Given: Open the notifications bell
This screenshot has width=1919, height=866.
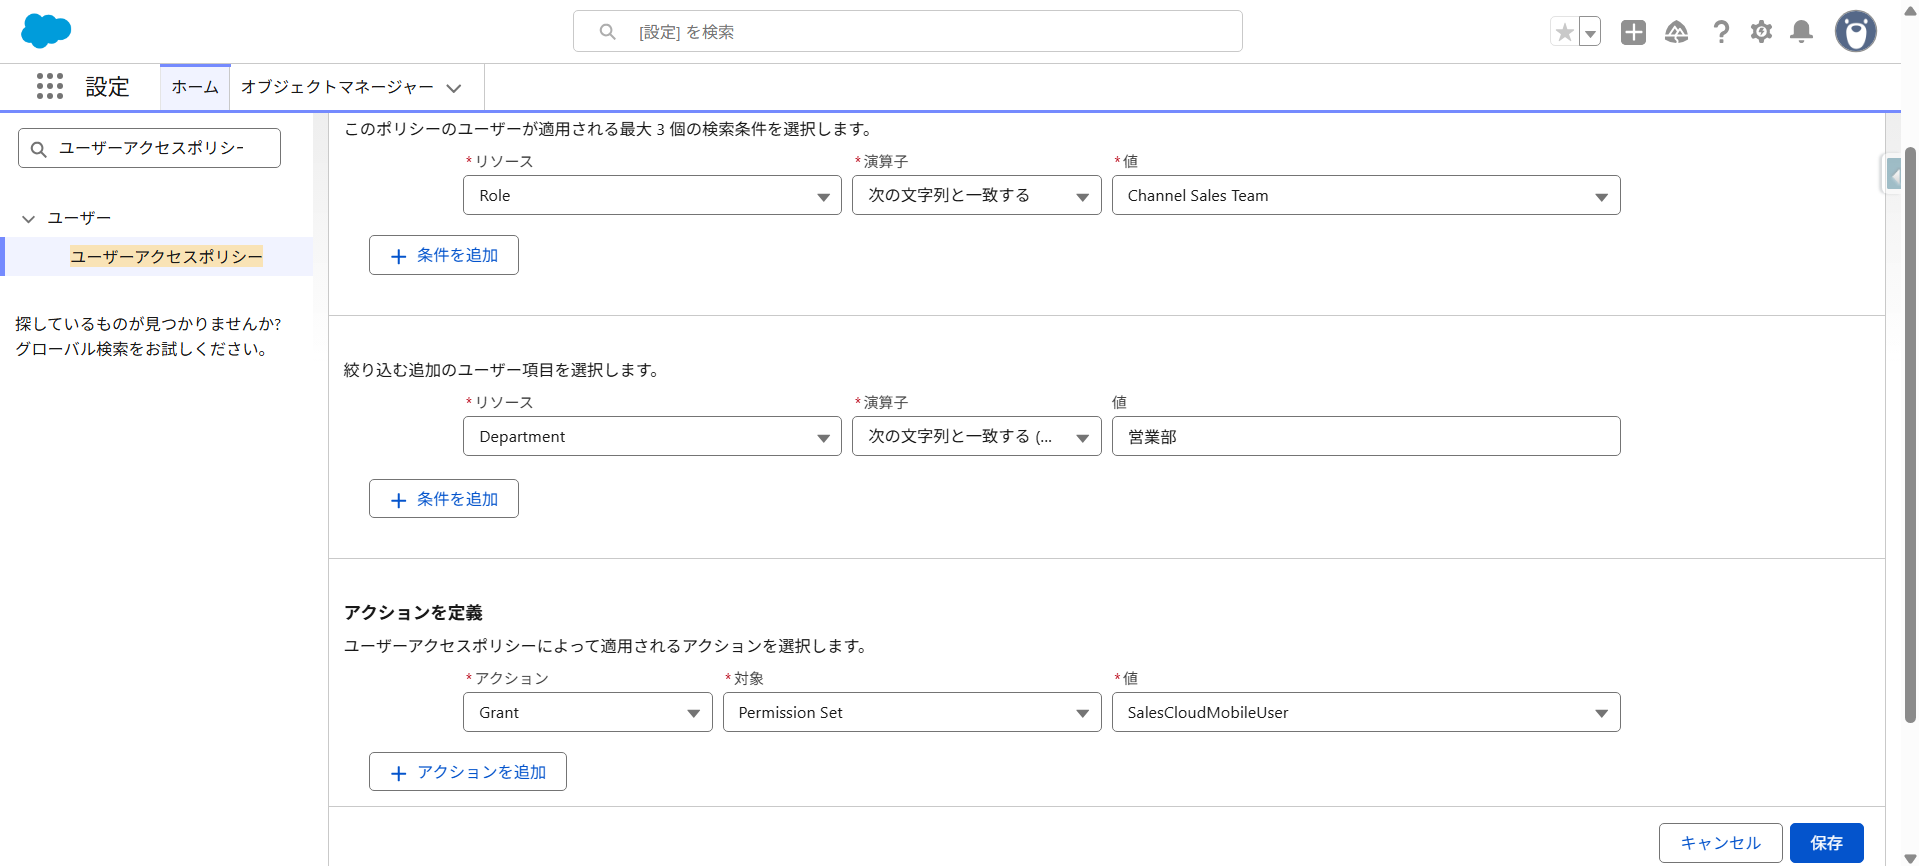Looking at the screenshot, I should (1801, 32).
